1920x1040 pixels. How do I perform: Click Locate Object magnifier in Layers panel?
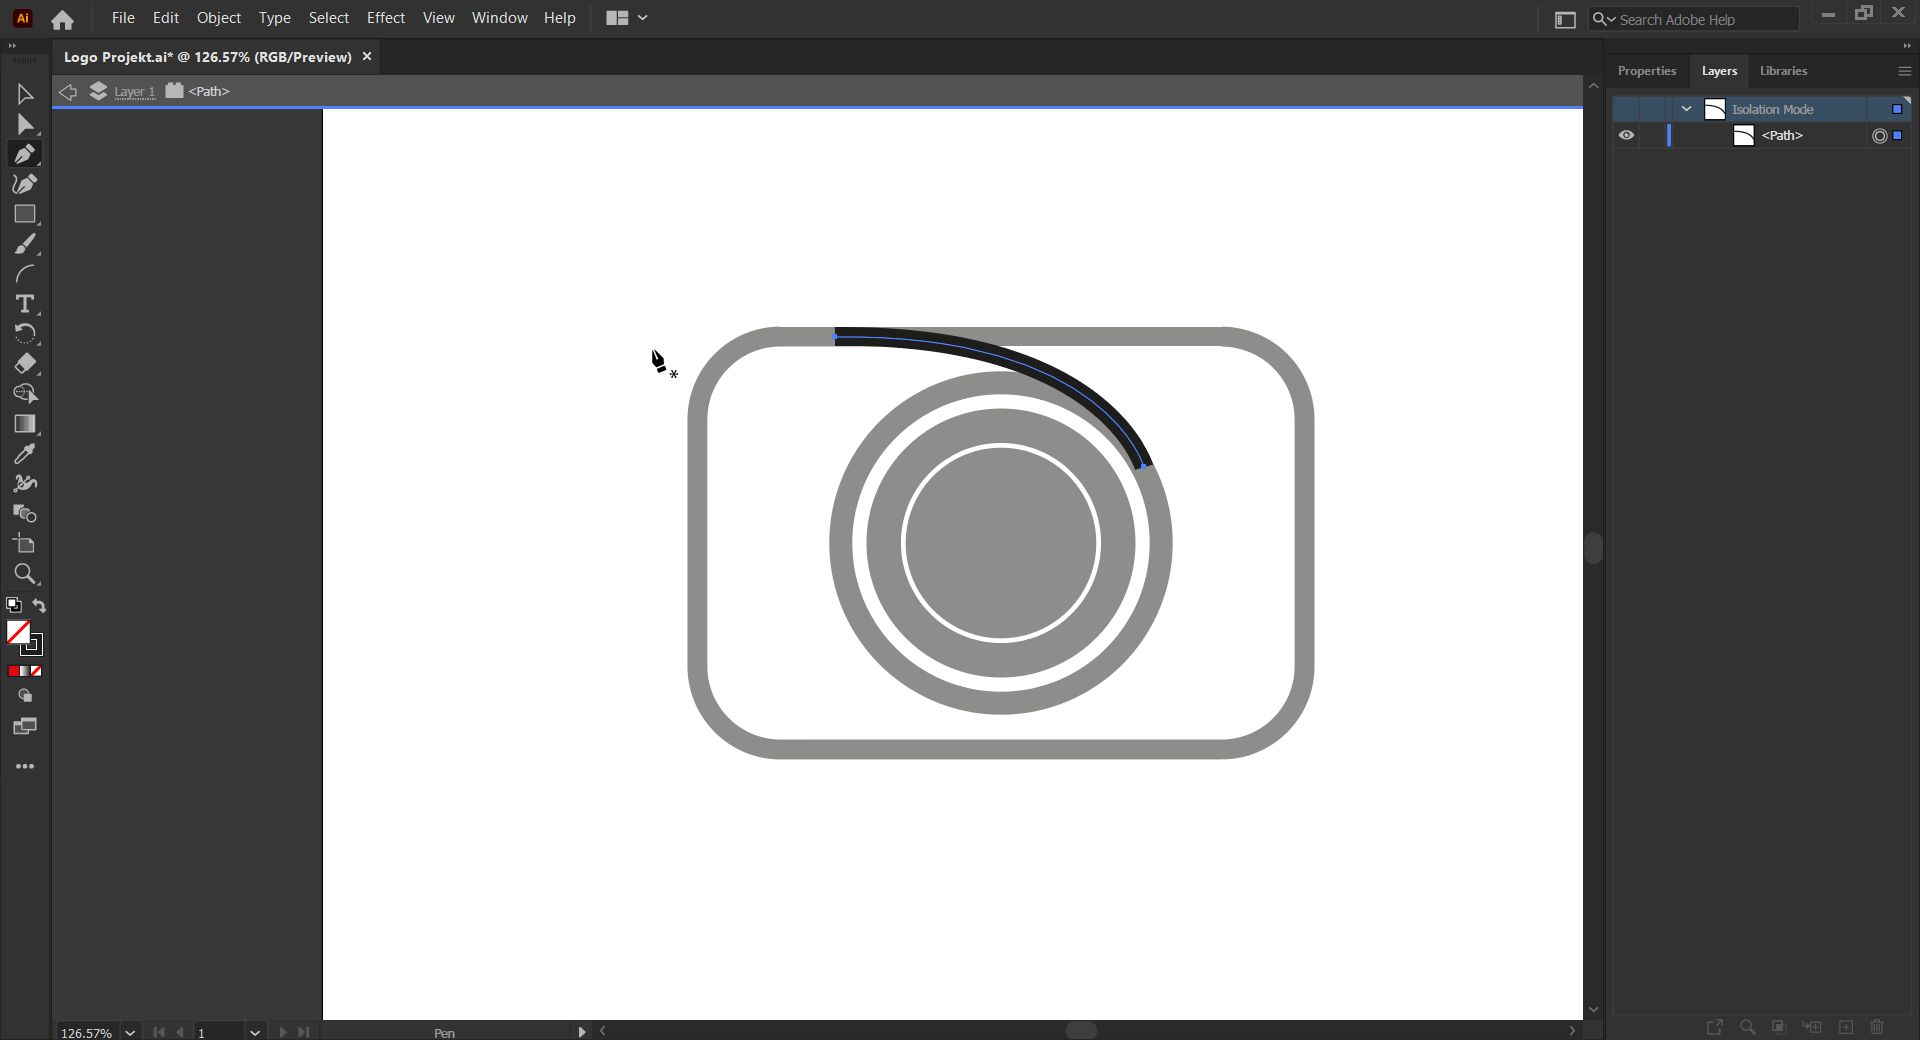coord(1748,1026)
